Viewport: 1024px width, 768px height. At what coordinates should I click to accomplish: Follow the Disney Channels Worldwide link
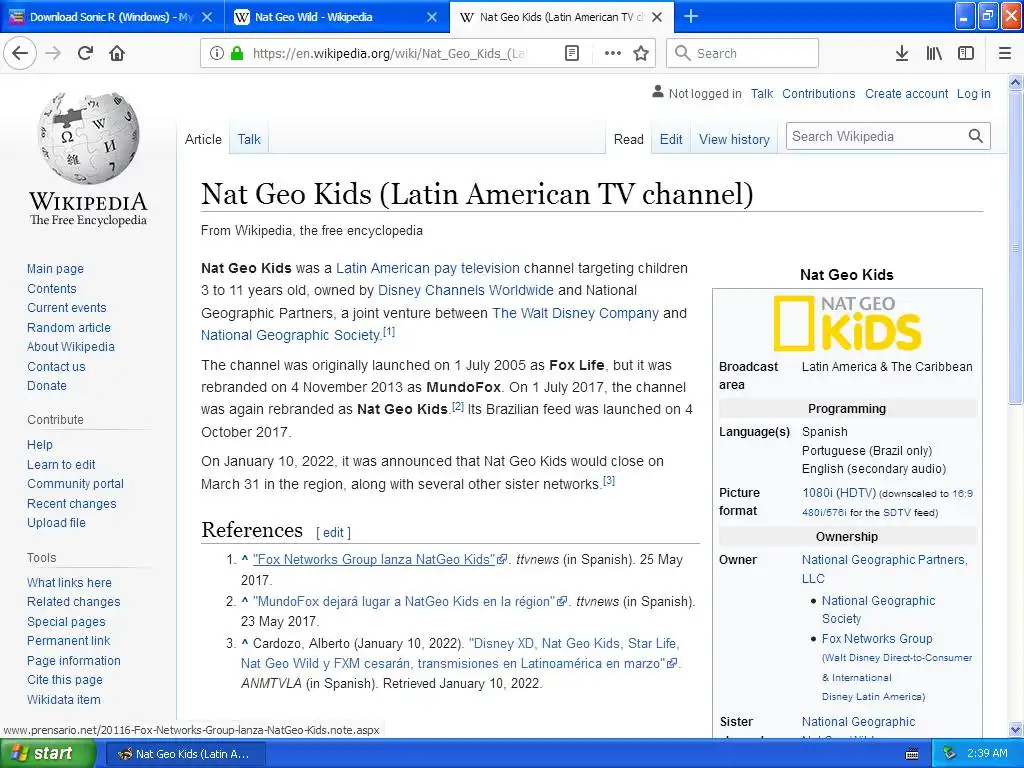[x=466, y=290]
